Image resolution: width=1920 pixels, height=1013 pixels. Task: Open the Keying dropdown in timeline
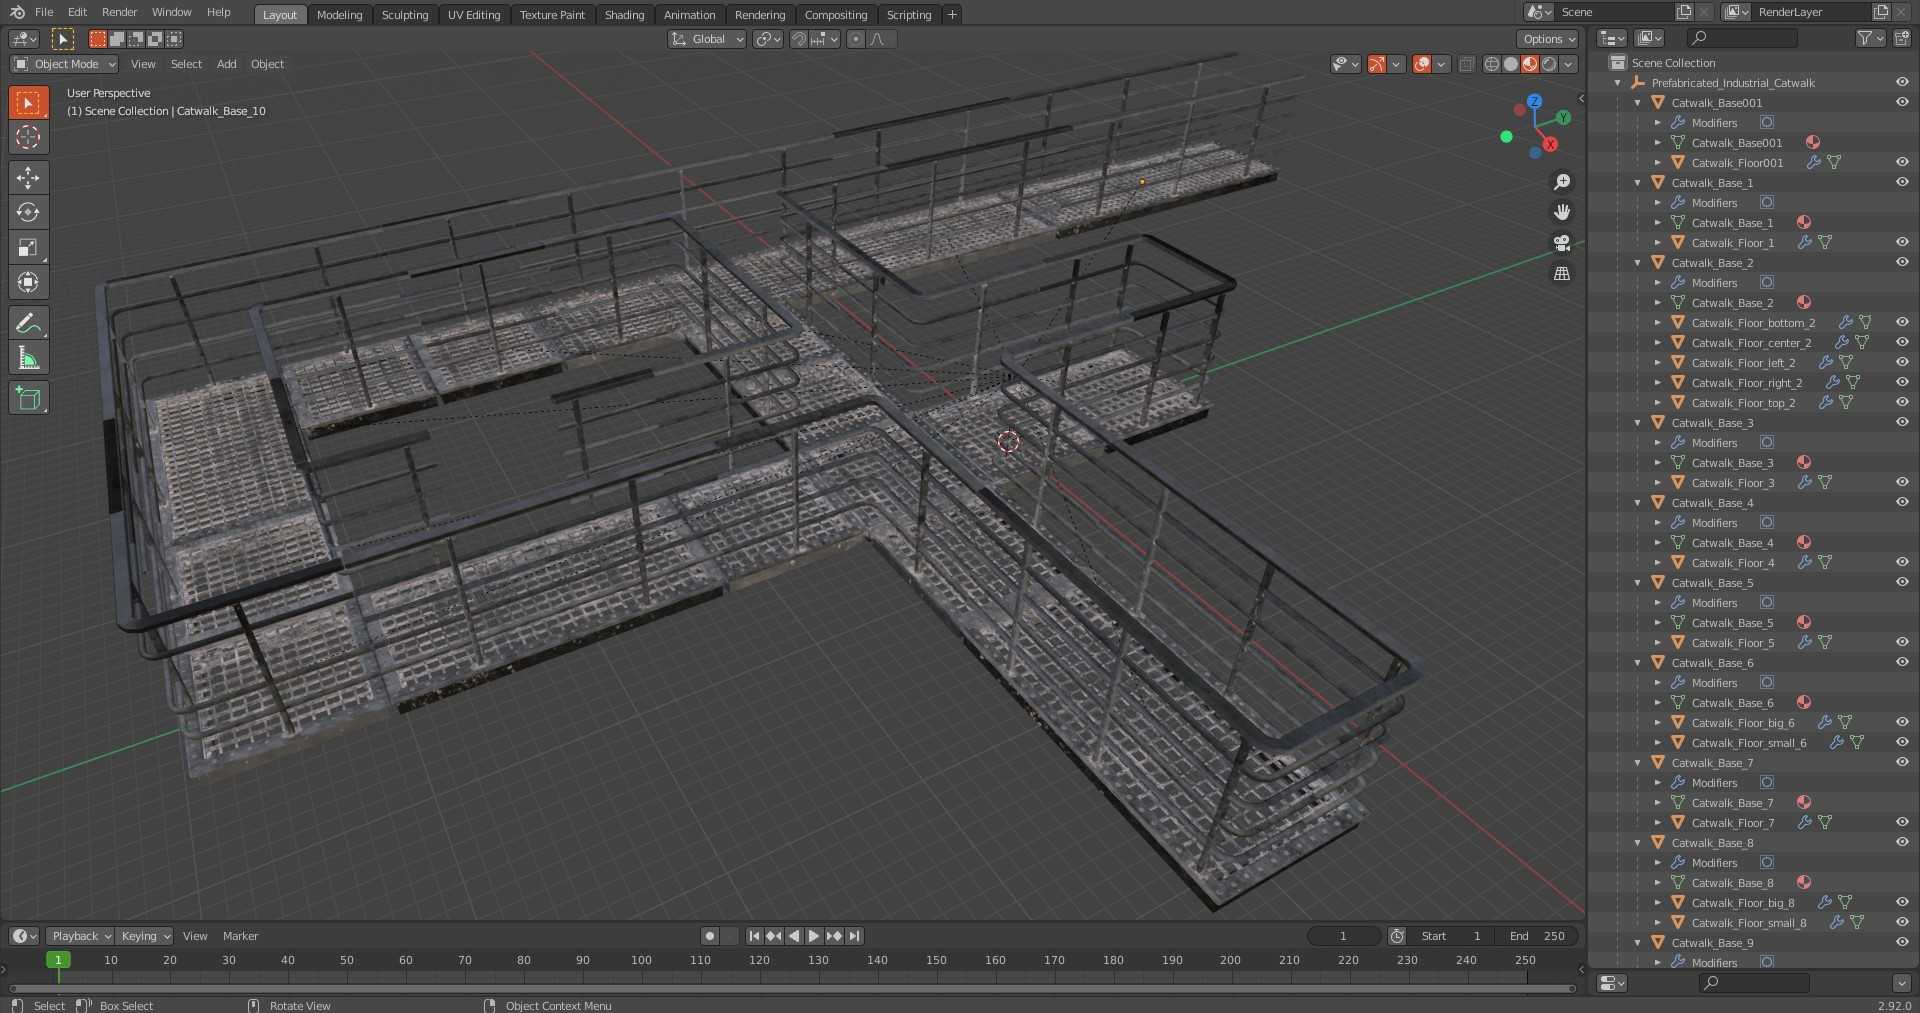(x=144, y=936)
